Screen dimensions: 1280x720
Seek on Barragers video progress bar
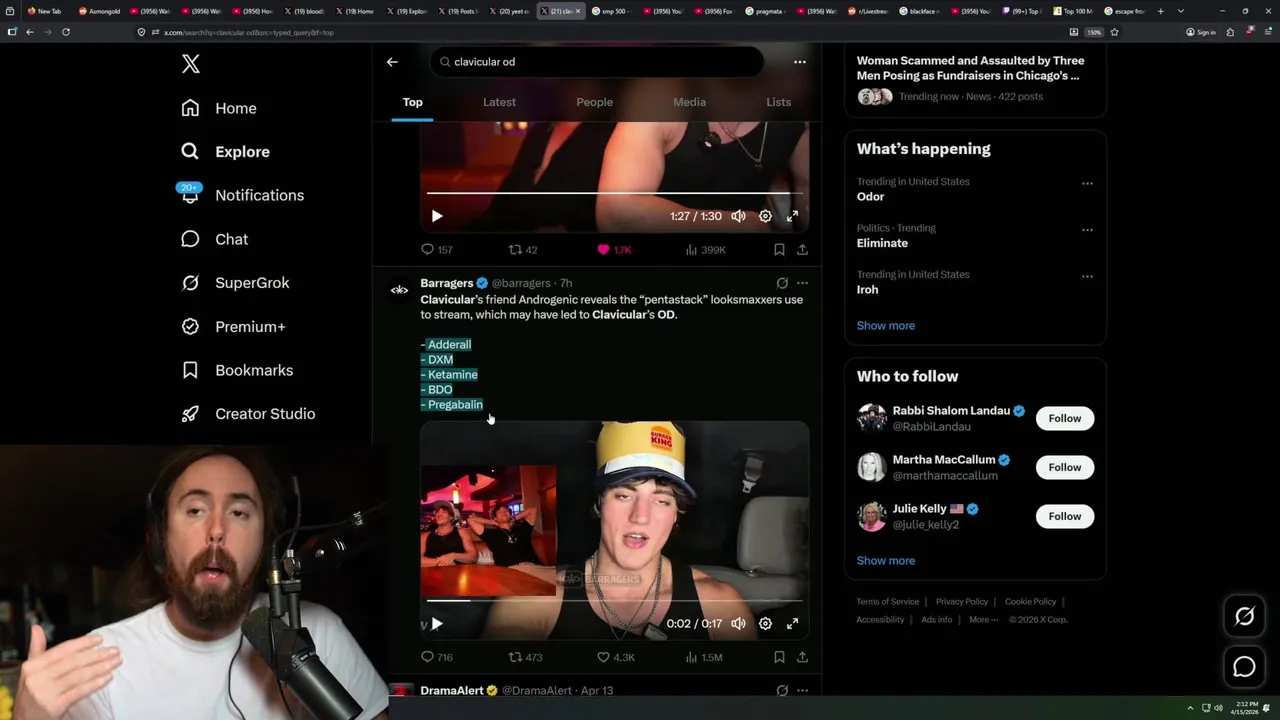614,601
